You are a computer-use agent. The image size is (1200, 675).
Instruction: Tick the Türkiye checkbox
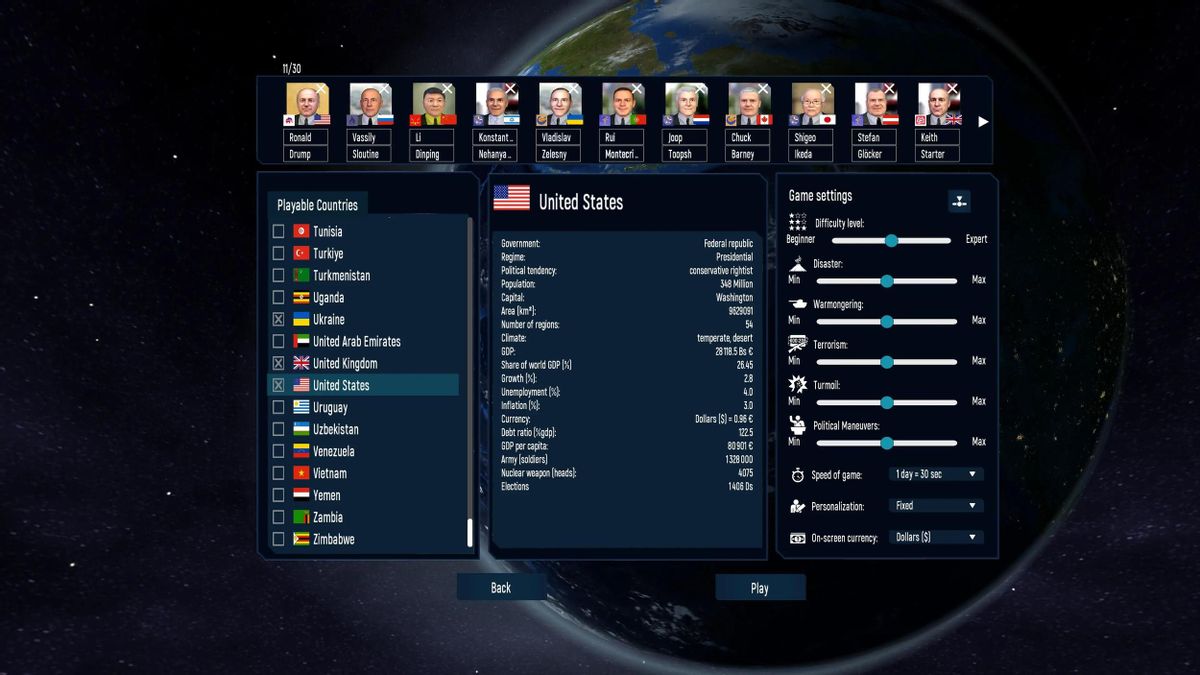(279, 254)
